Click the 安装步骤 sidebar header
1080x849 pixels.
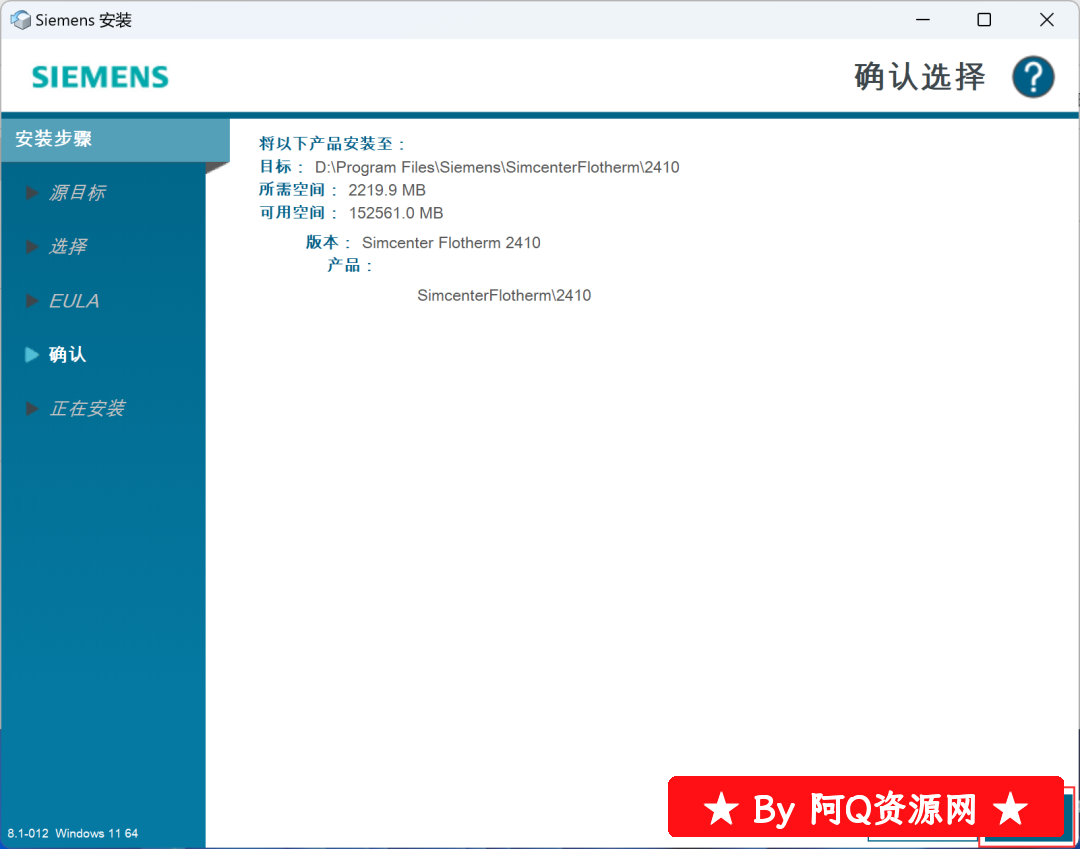115,139
